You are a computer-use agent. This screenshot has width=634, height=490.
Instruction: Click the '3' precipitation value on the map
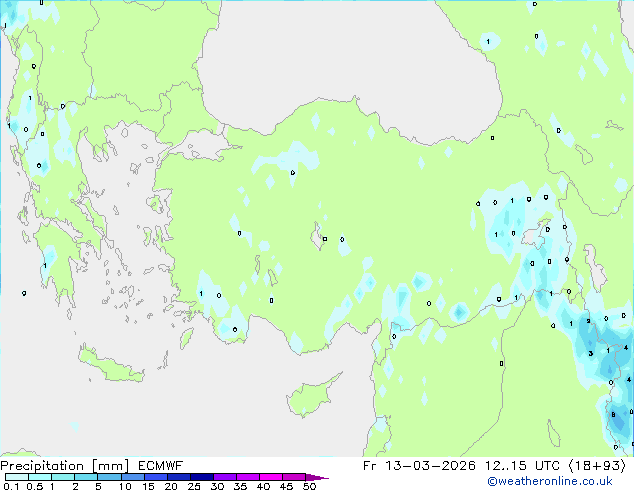[x=591, y=354]
